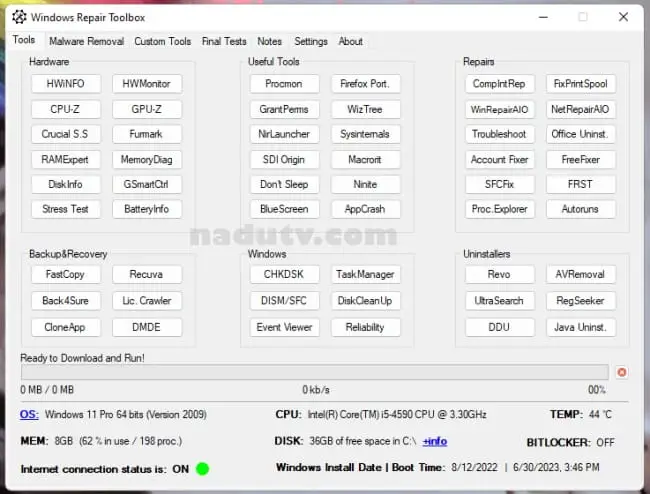Open TaskManager
Screen dimensions: 650x494
point(365,274)
